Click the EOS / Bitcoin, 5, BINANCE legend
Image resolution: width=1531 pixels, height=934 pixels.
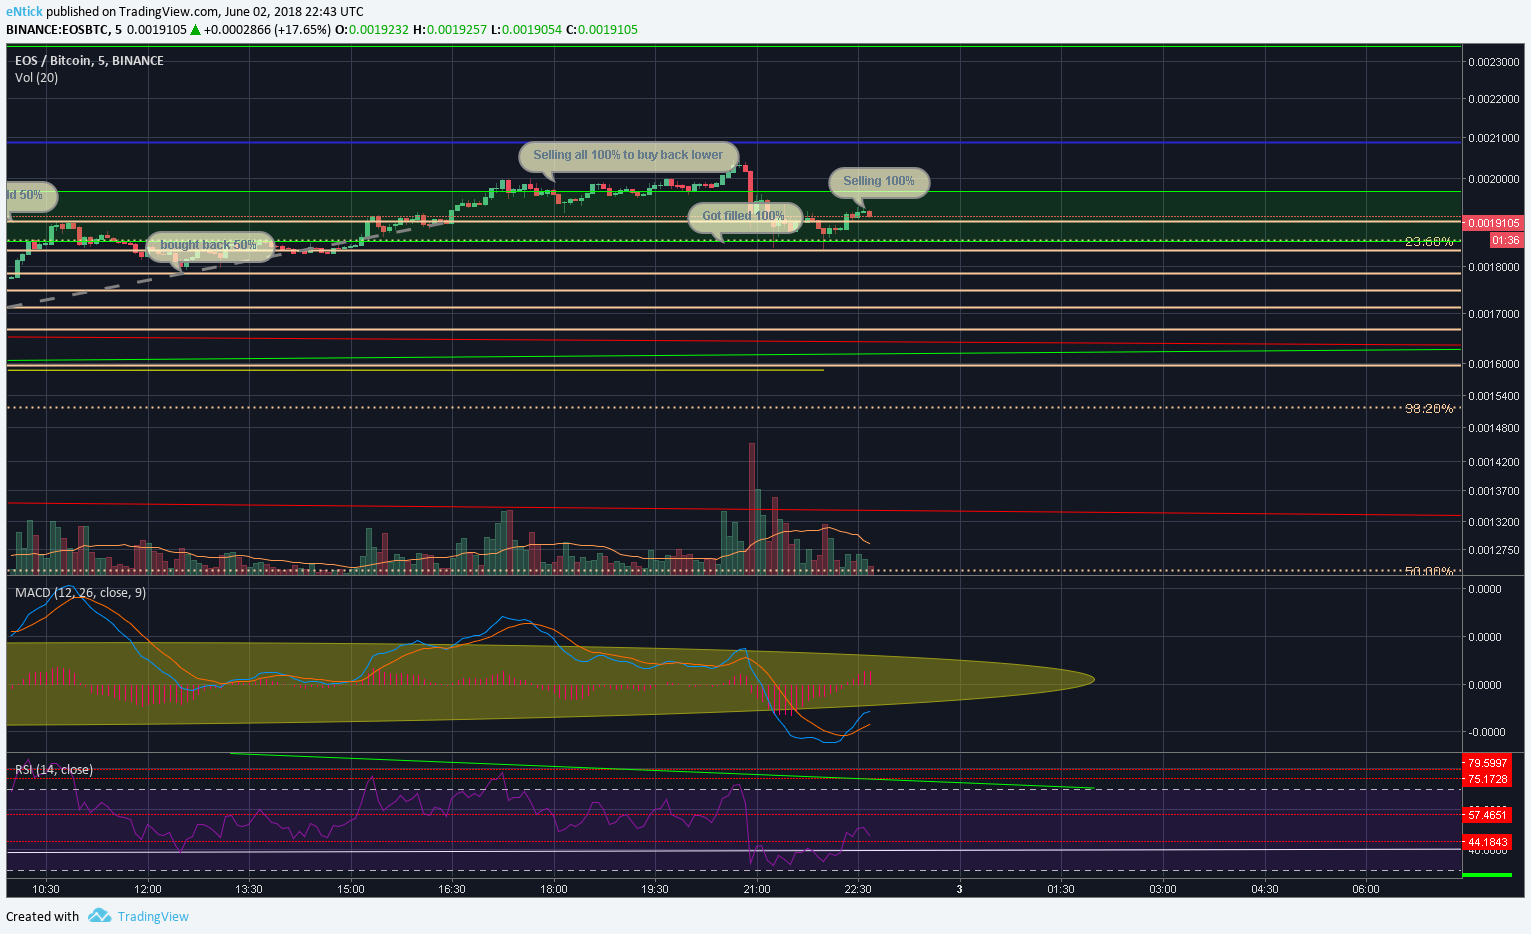89,60
